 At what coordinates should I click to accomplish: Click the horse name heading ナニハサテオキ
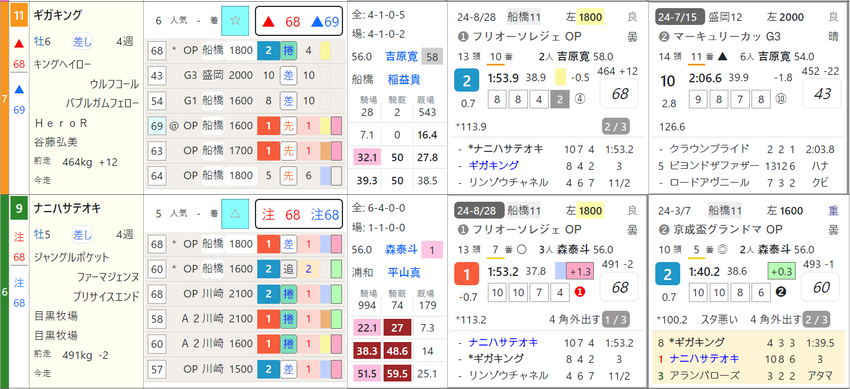67,208
